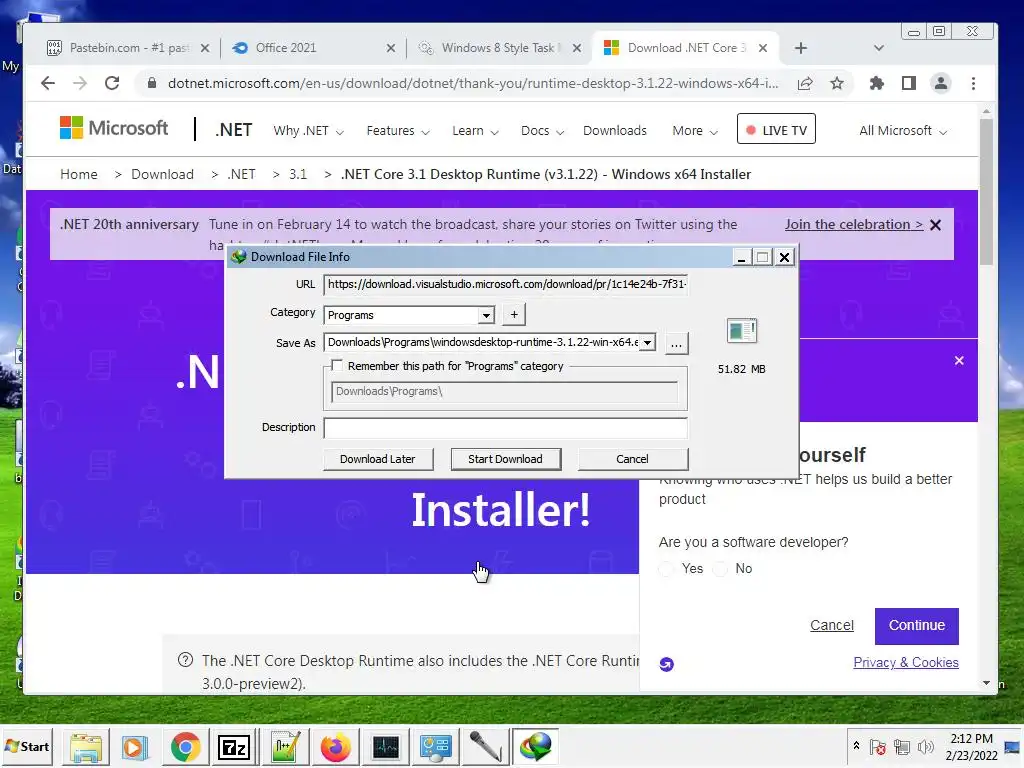
Task: Click the share page icon in address bar
Action: pos(805,83)
